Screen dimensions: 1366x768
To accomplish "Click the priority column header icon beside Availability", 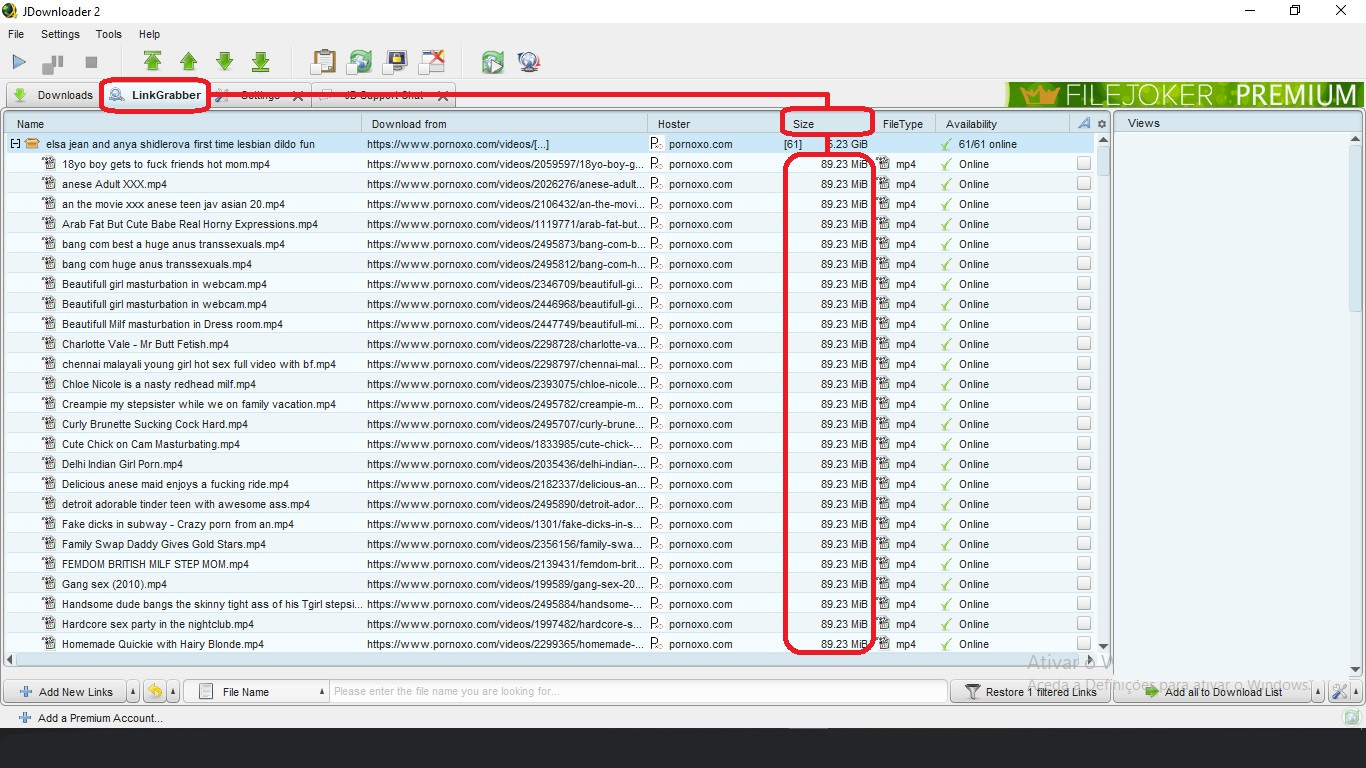I will 1084,124.
